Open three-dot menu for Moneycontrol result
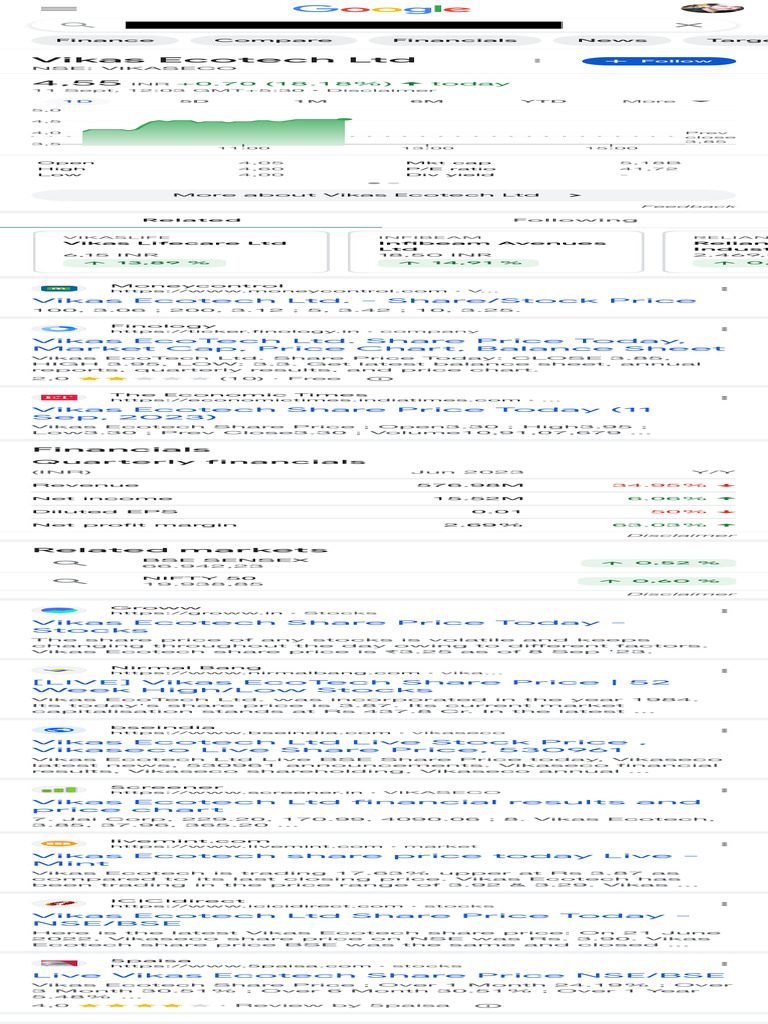This screenshot has width=768, height=1024. pyautogui.click(x=724, y=288)
